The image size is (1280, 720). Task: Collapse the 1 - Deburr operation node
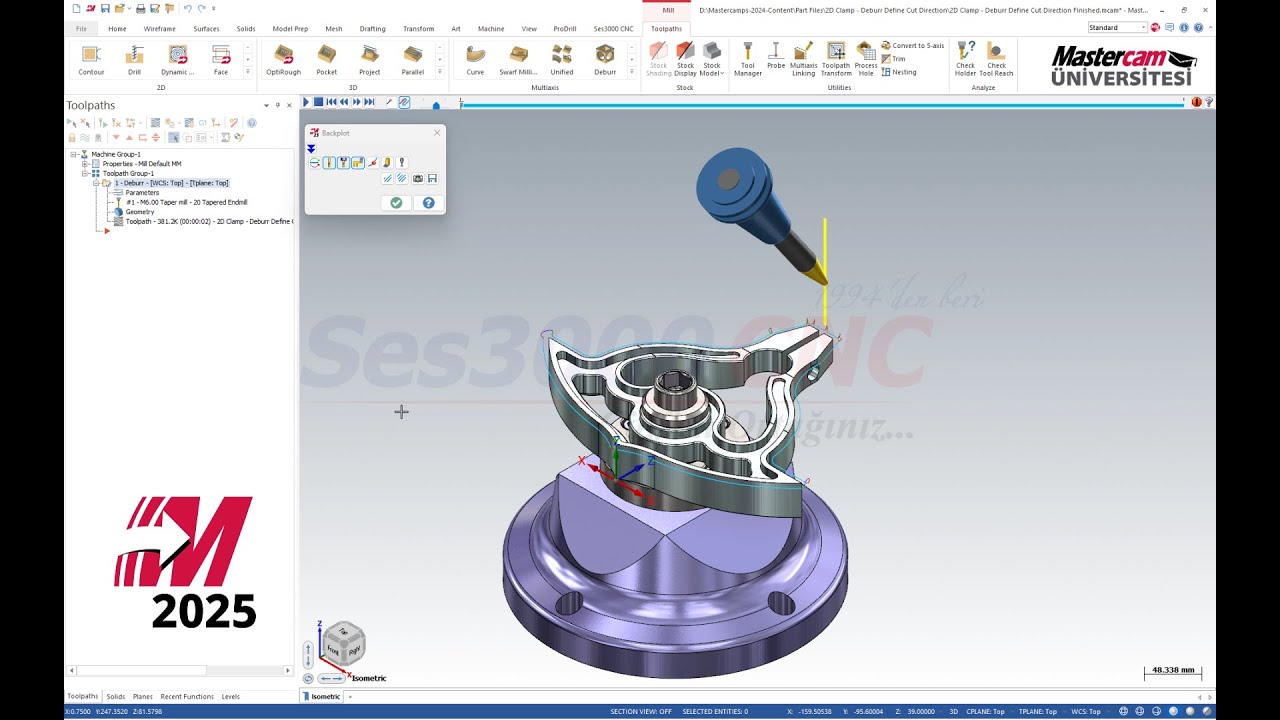(96, 183)
